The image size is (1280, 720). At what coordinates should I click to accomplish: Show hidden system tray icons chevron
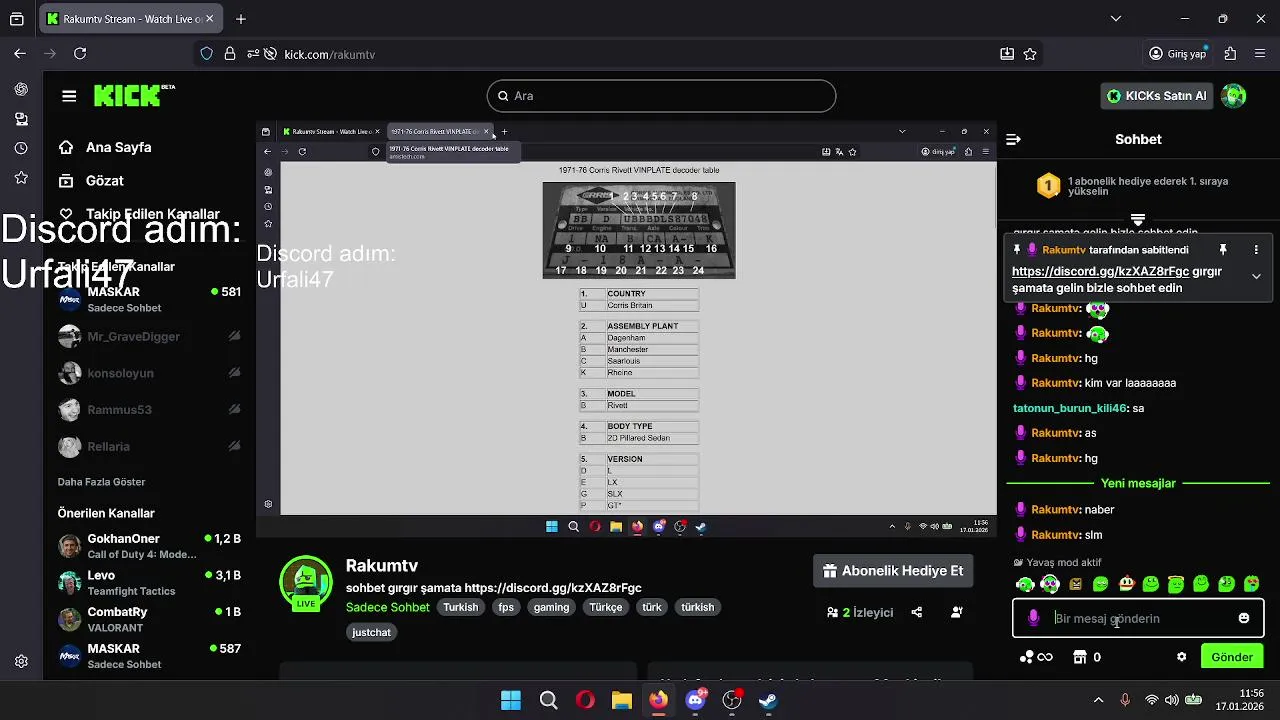[1098, 700]
